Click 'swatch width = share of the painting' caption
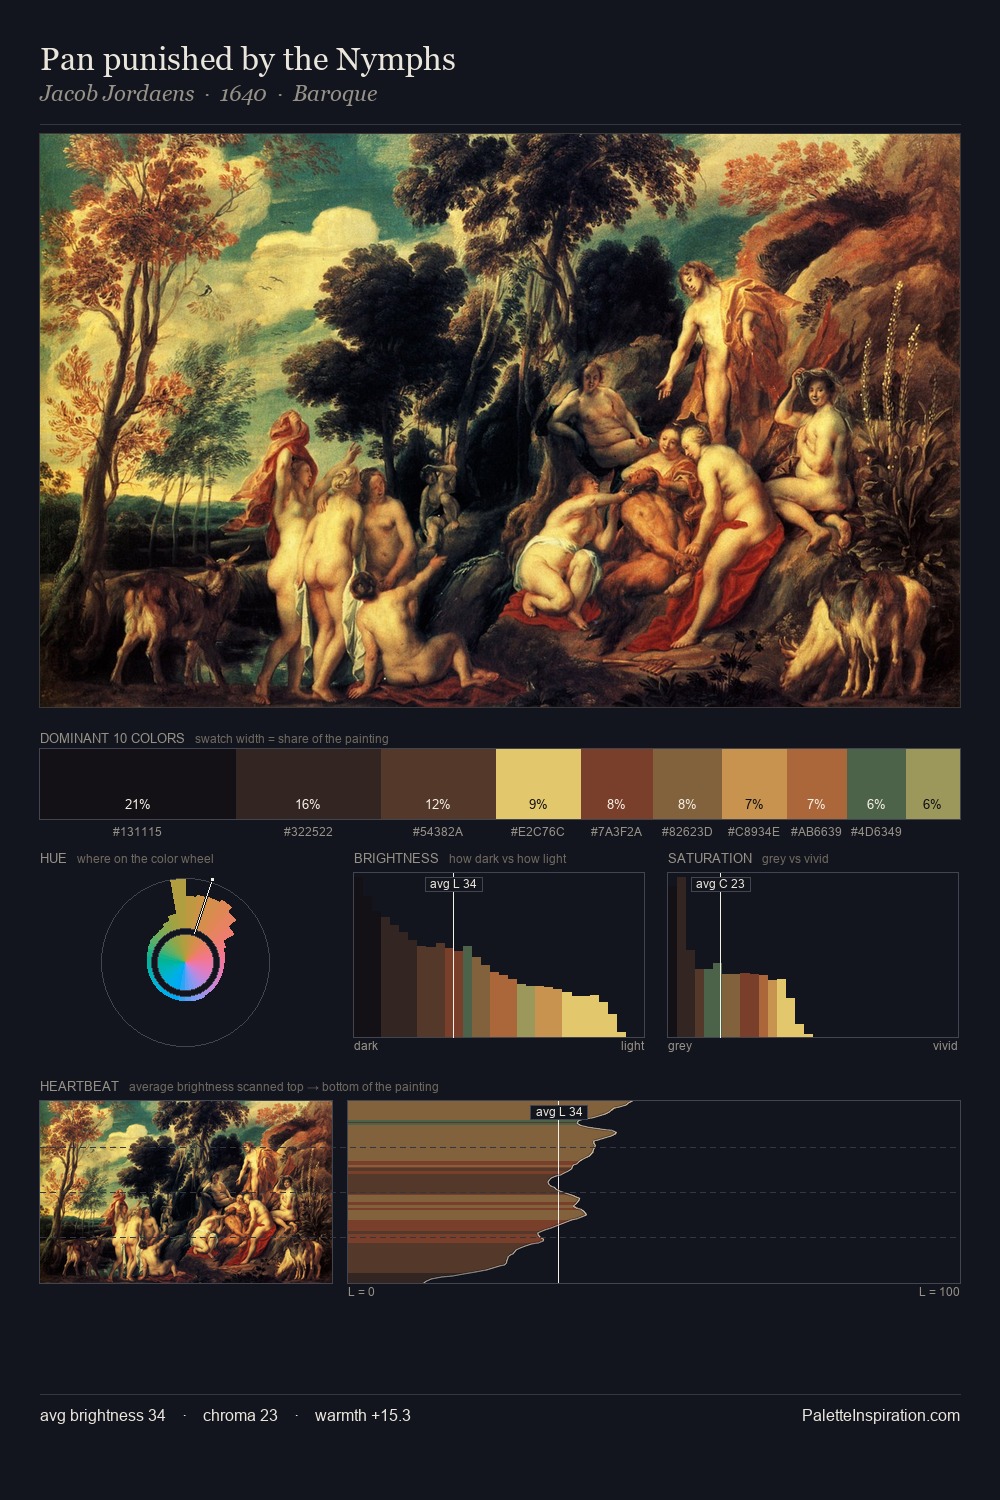Screen dimensions: 1000x1500 tap(292, 739)
